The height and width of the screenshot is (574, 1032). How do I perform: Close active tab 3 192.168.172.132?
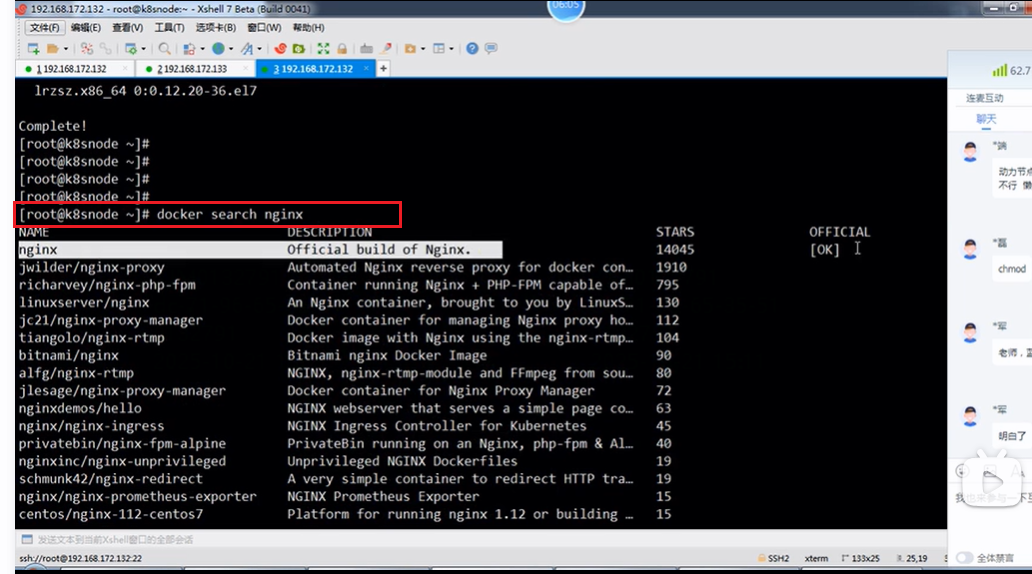click(x=366, y=68)
